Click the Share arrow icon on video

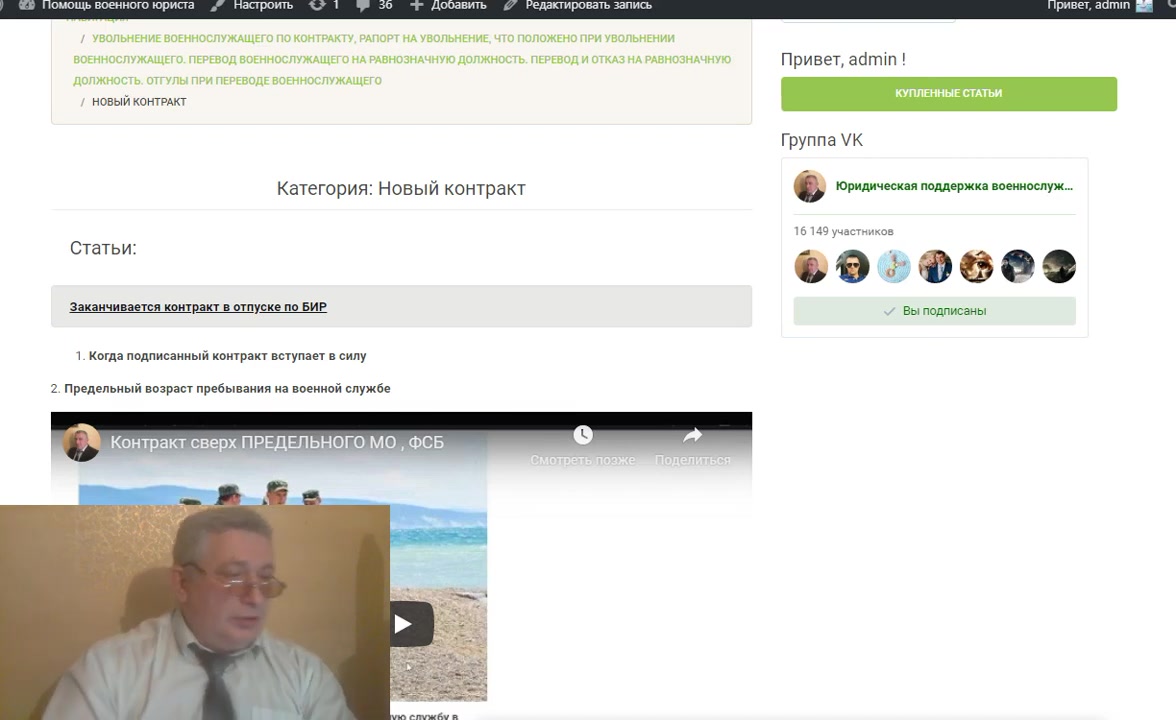tap(692, 436)
